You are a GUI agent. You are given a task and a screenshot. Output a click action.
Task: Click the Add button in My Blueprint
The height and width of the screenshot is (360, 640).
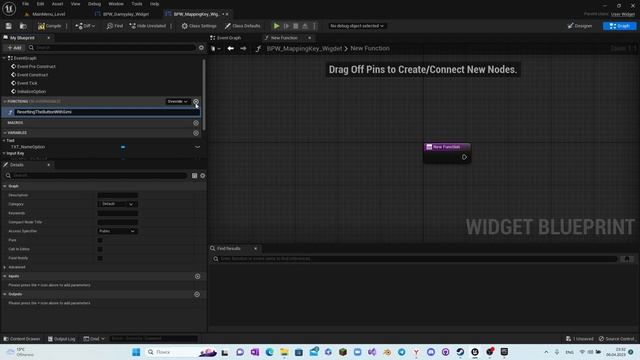(14, 48)
